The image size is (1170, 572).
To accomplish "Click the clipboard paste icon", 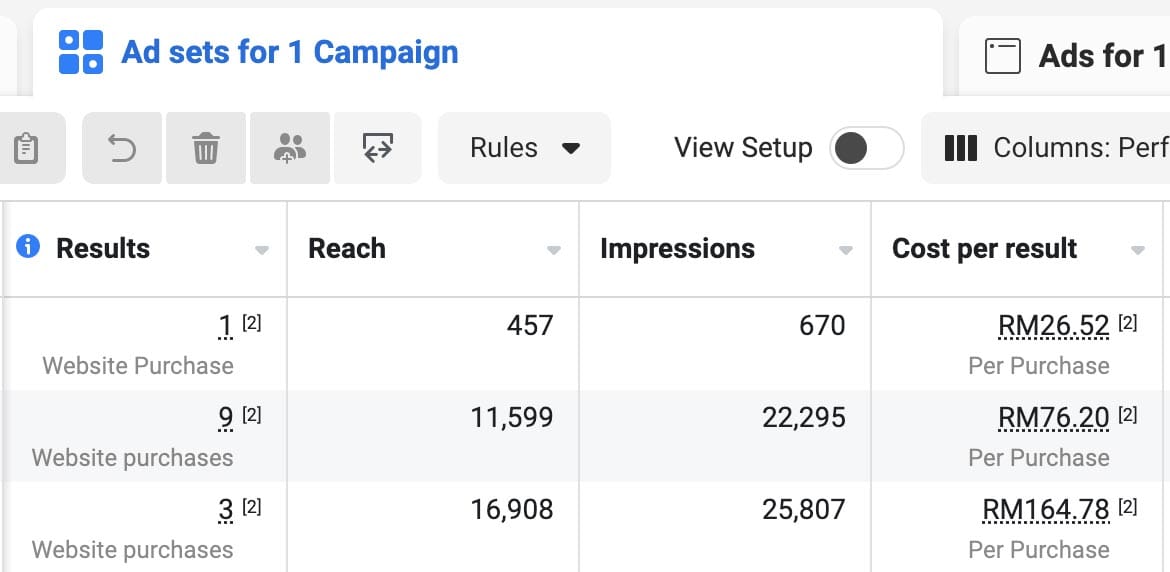I will coord(26,148).
